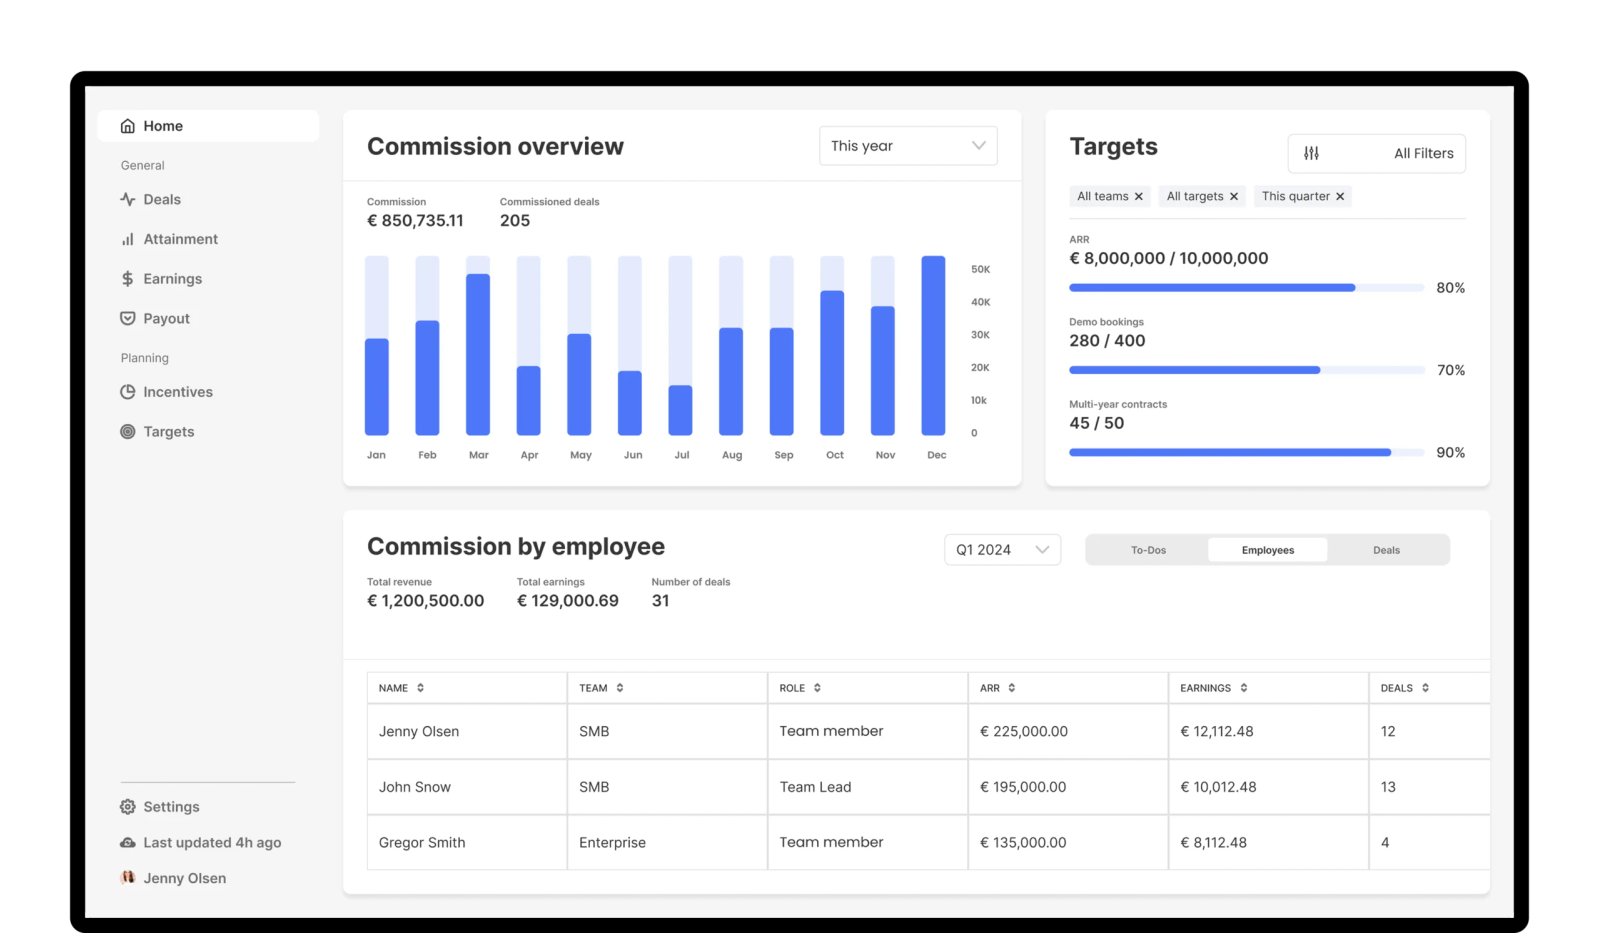Click the Jenny Olsen name cell
The image size is (1600, 933).
point(467,732)
